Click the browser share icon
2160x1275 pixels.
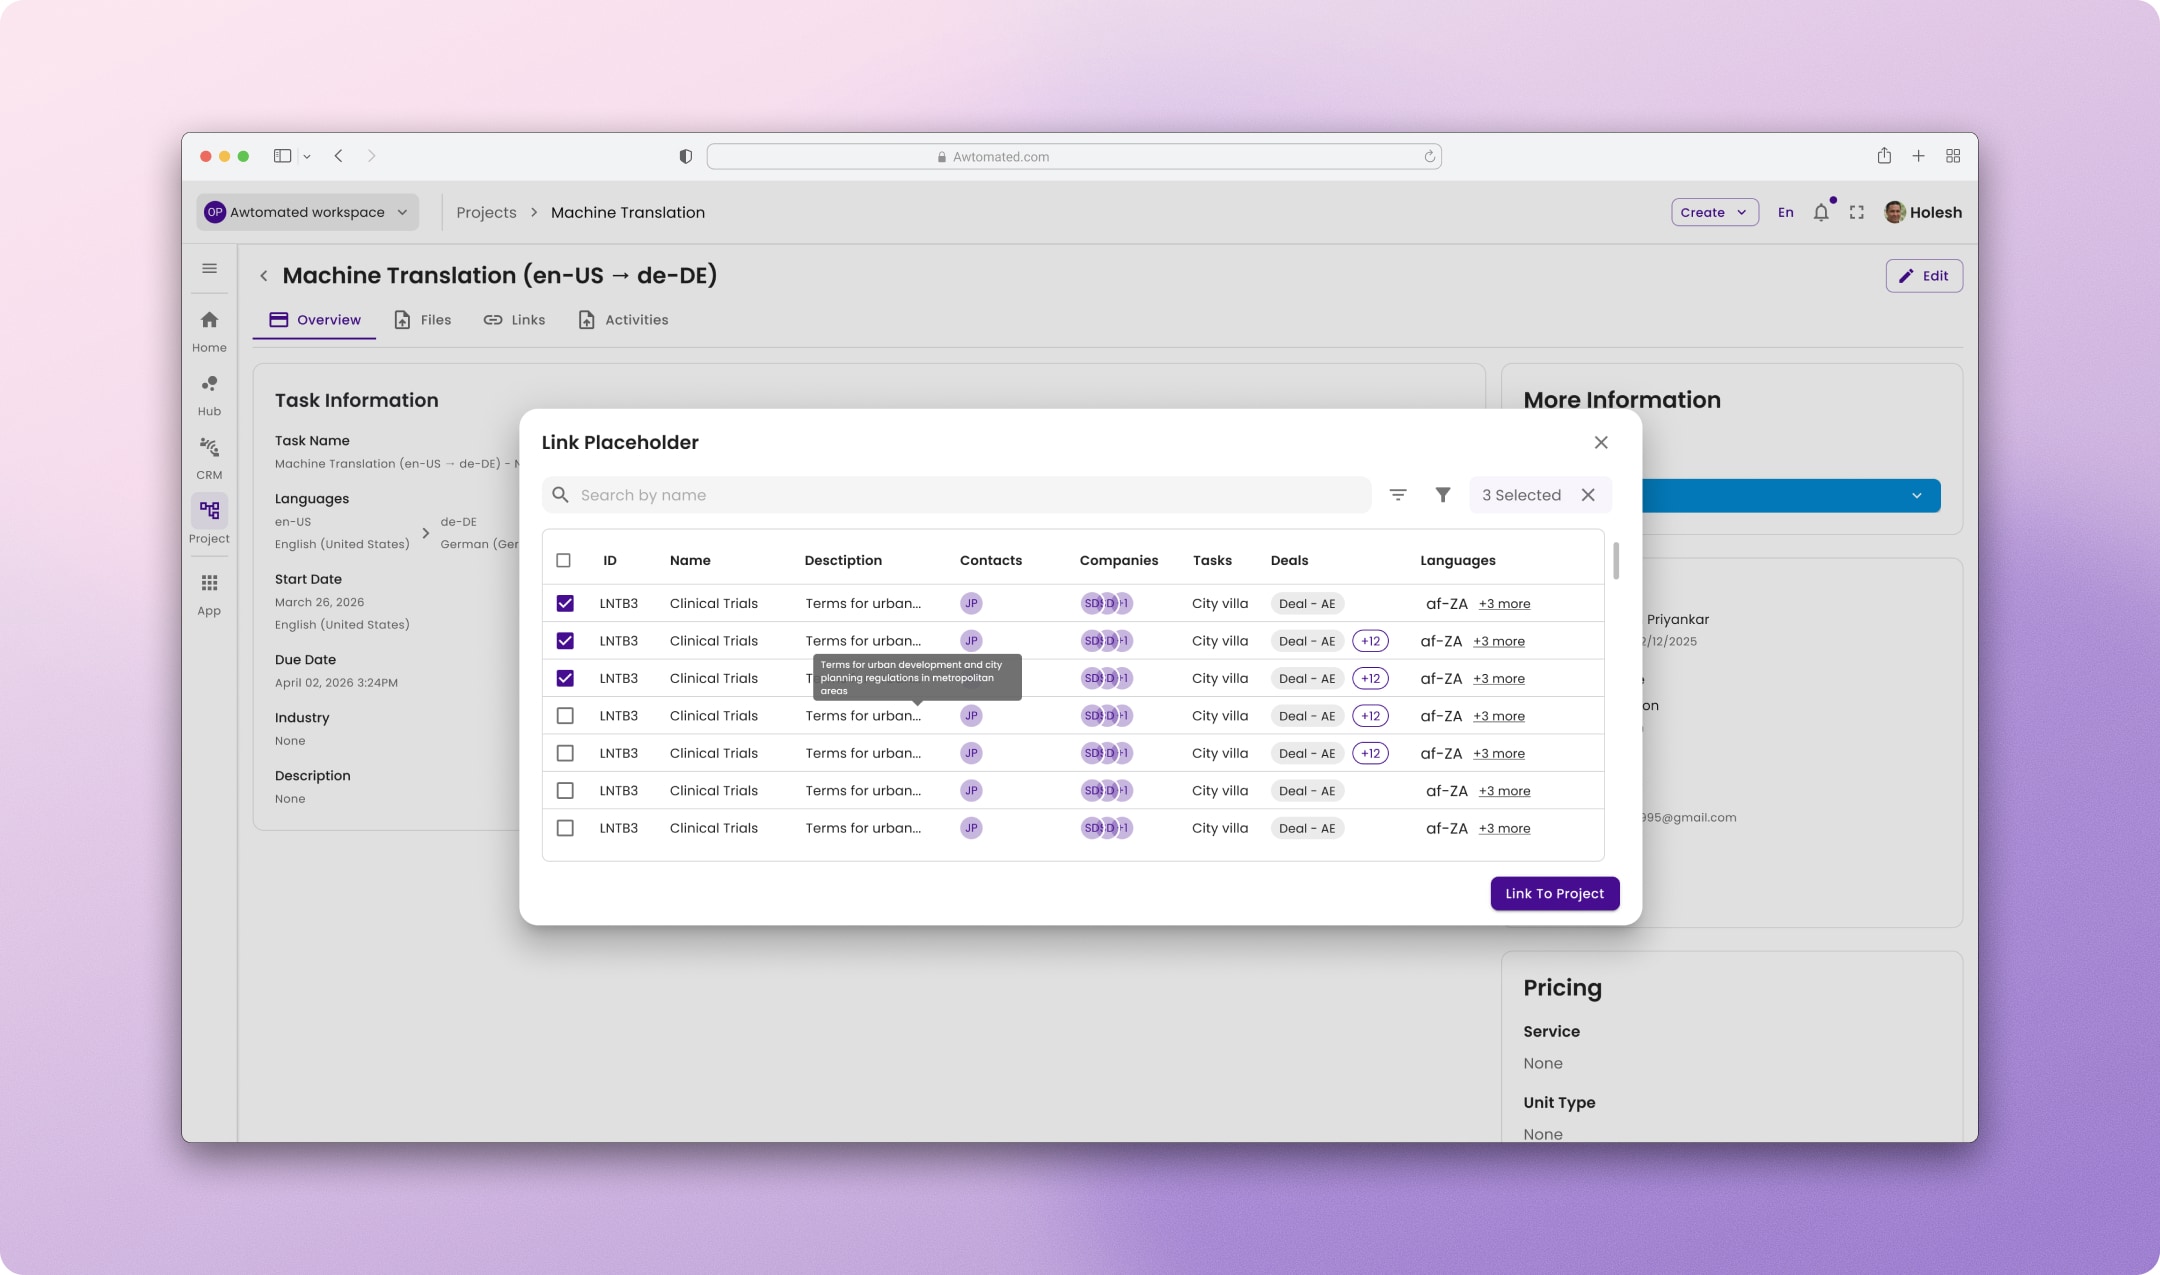pyautogui.click(x=1884, y=156)
